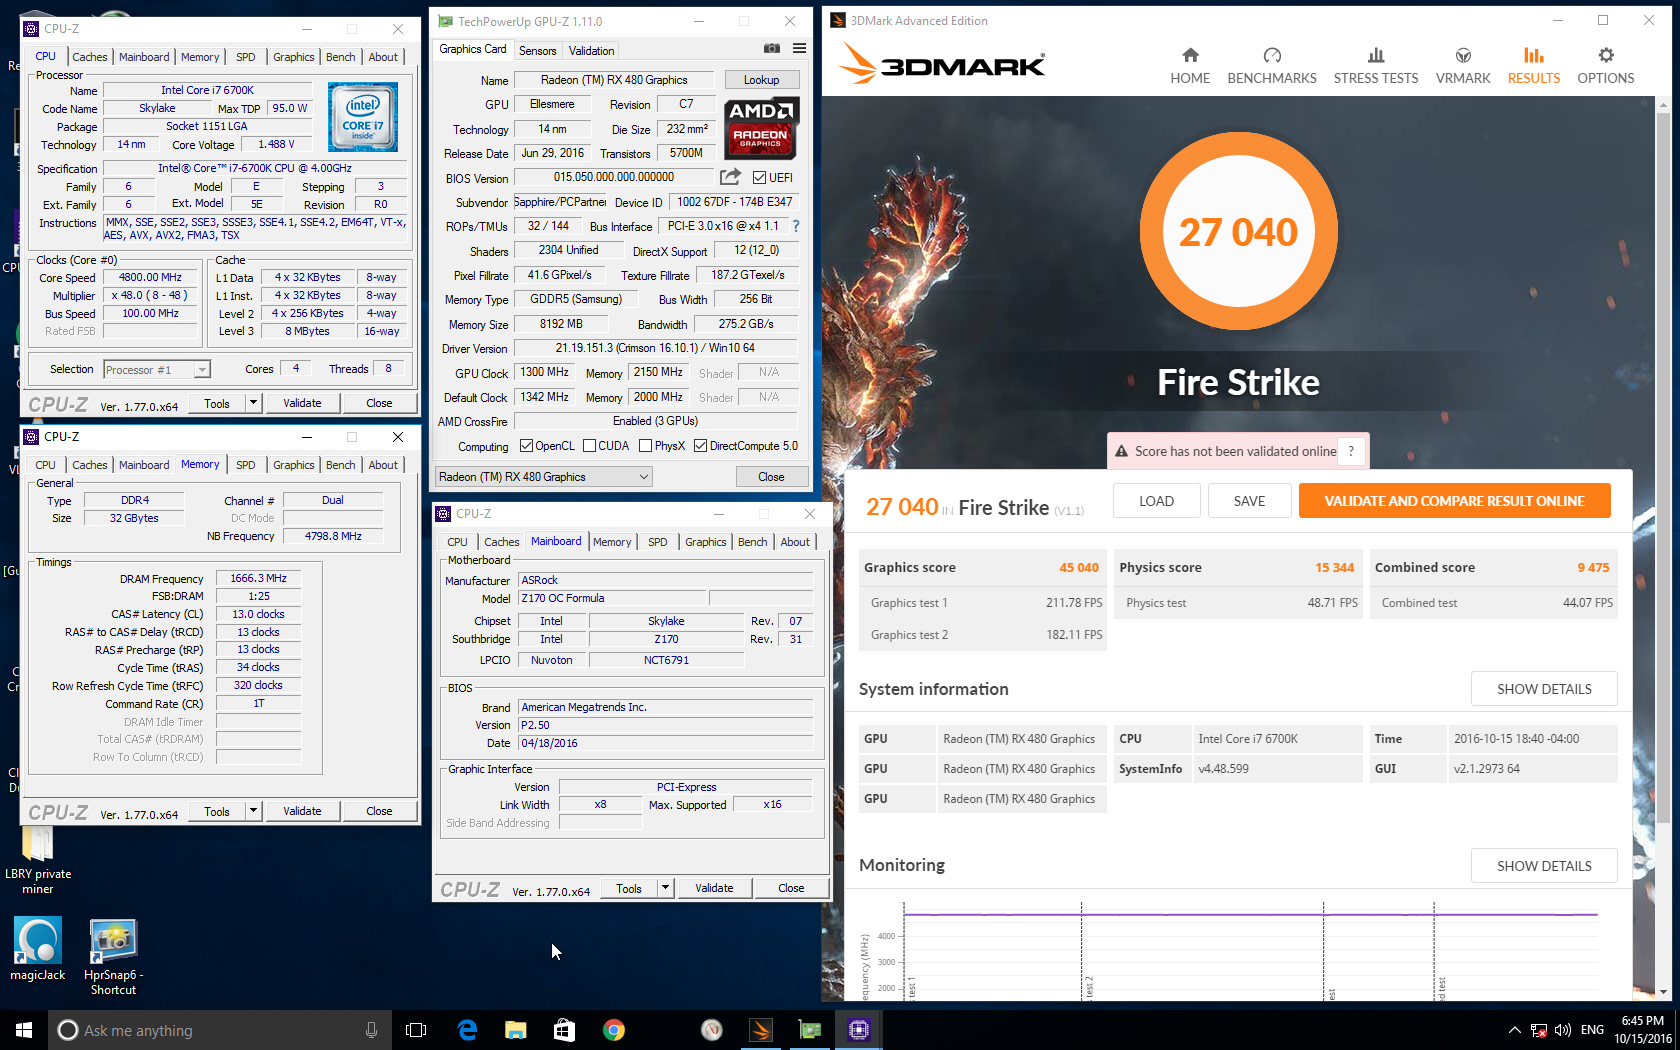Click the Cortana search box

point(217,1030)
